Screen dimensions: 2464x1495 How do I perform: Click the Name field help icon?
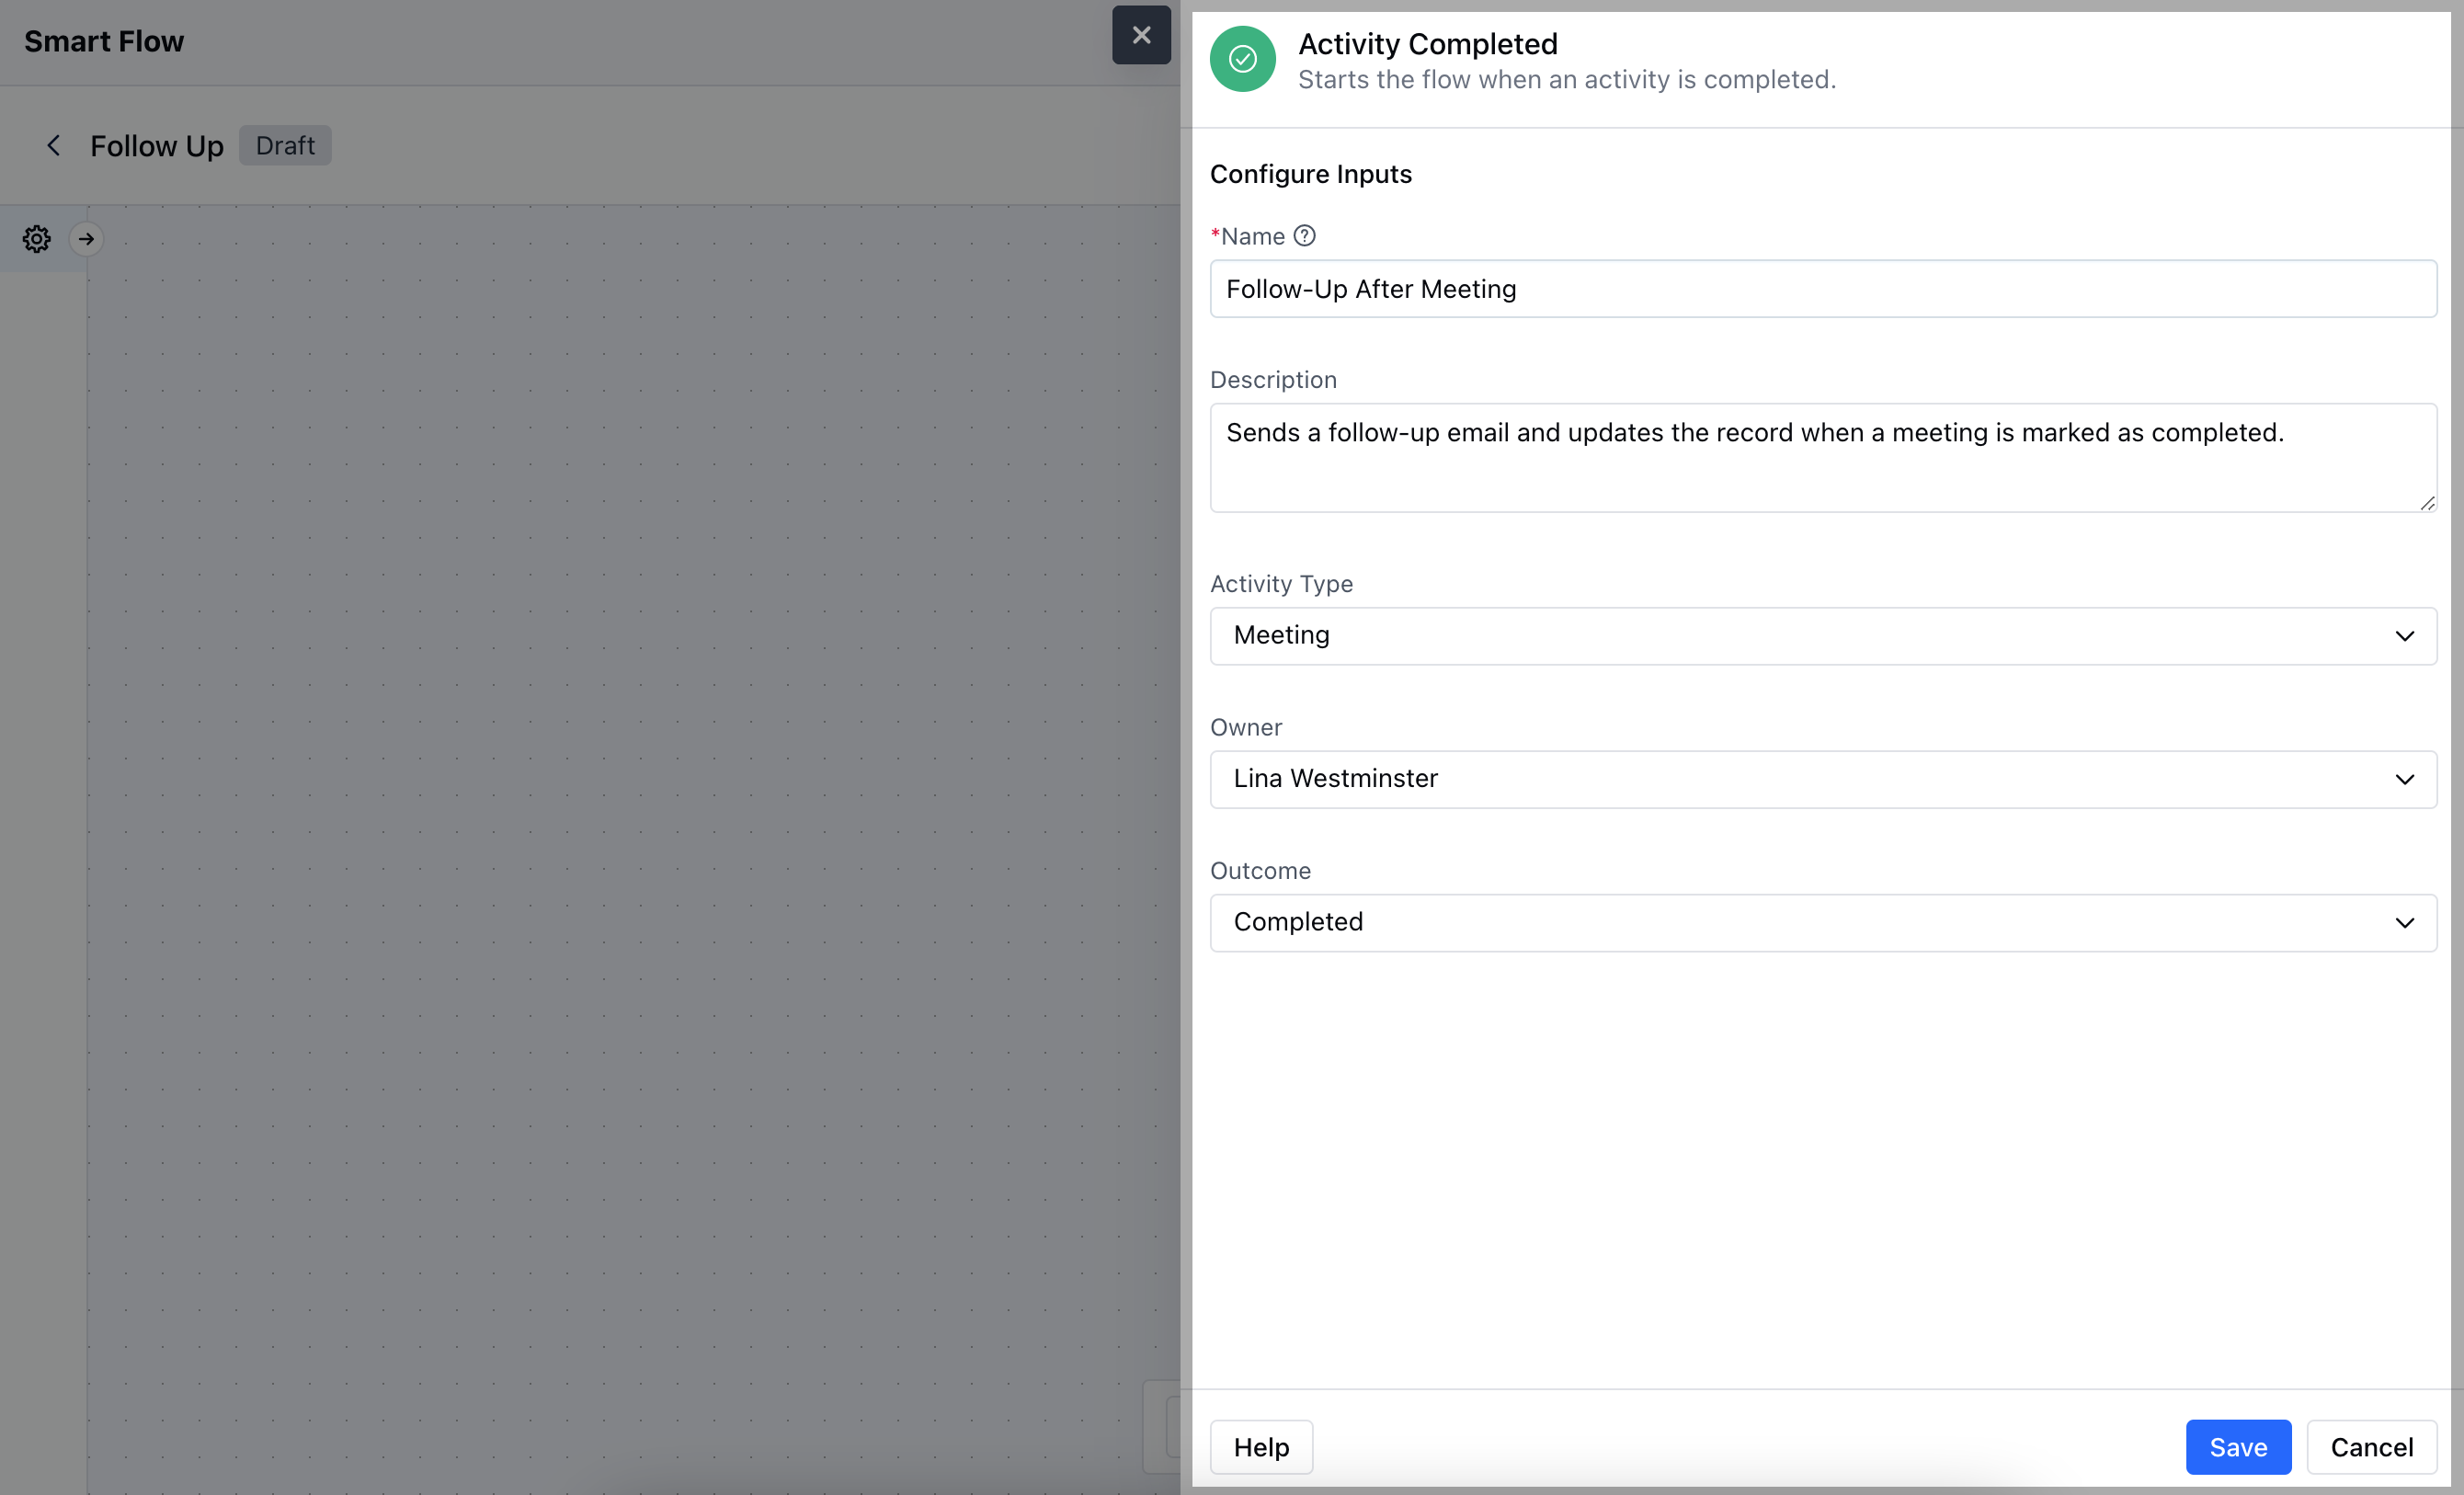[x=1304, y=236]
